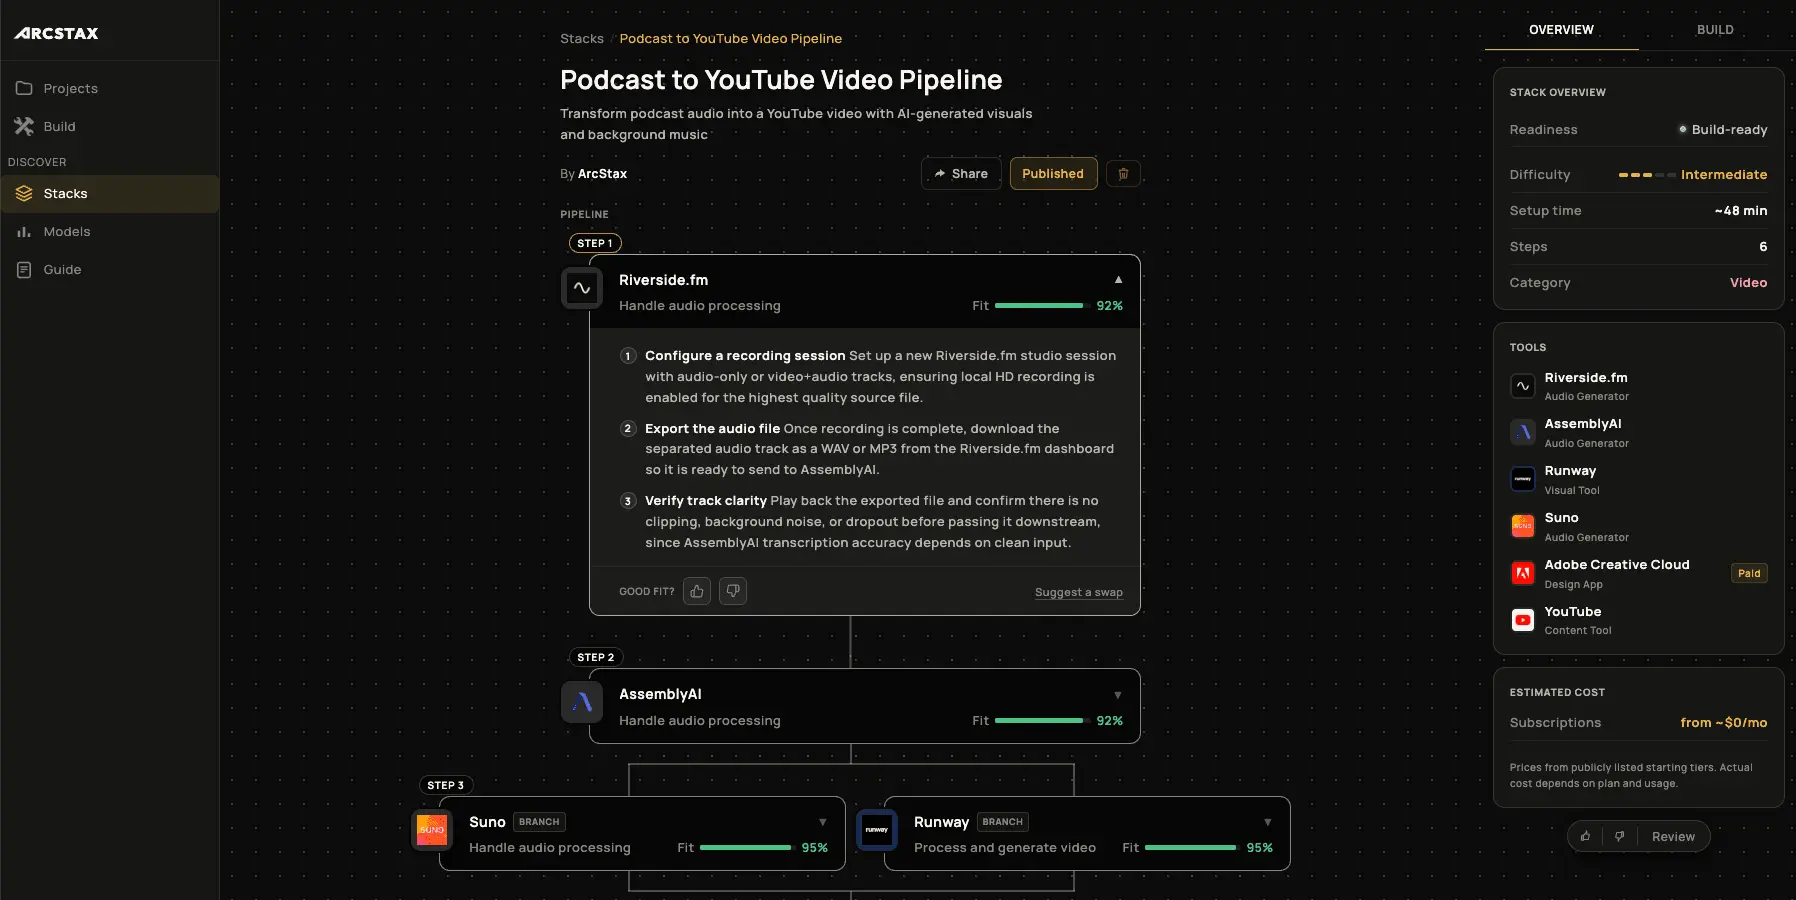Thumbs up Riverside.fm good fit
The image size is (1796, 900).
697,591
